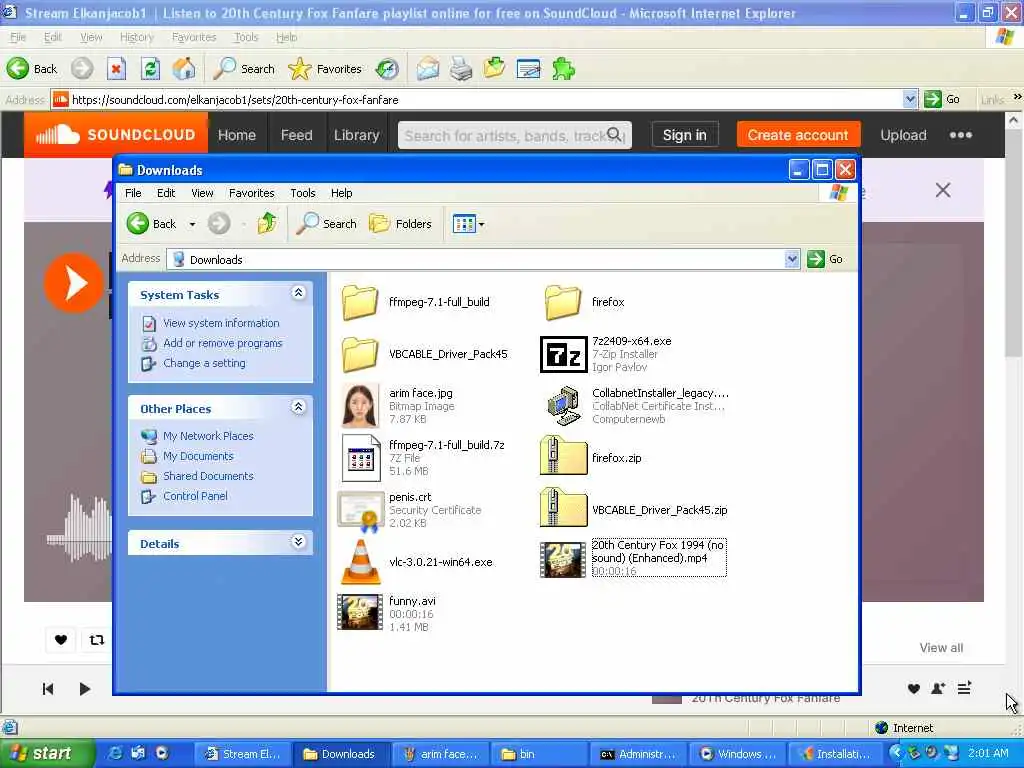Switch to the Administrator taskbar window
Screen dimensions: 1024x768
637,754
